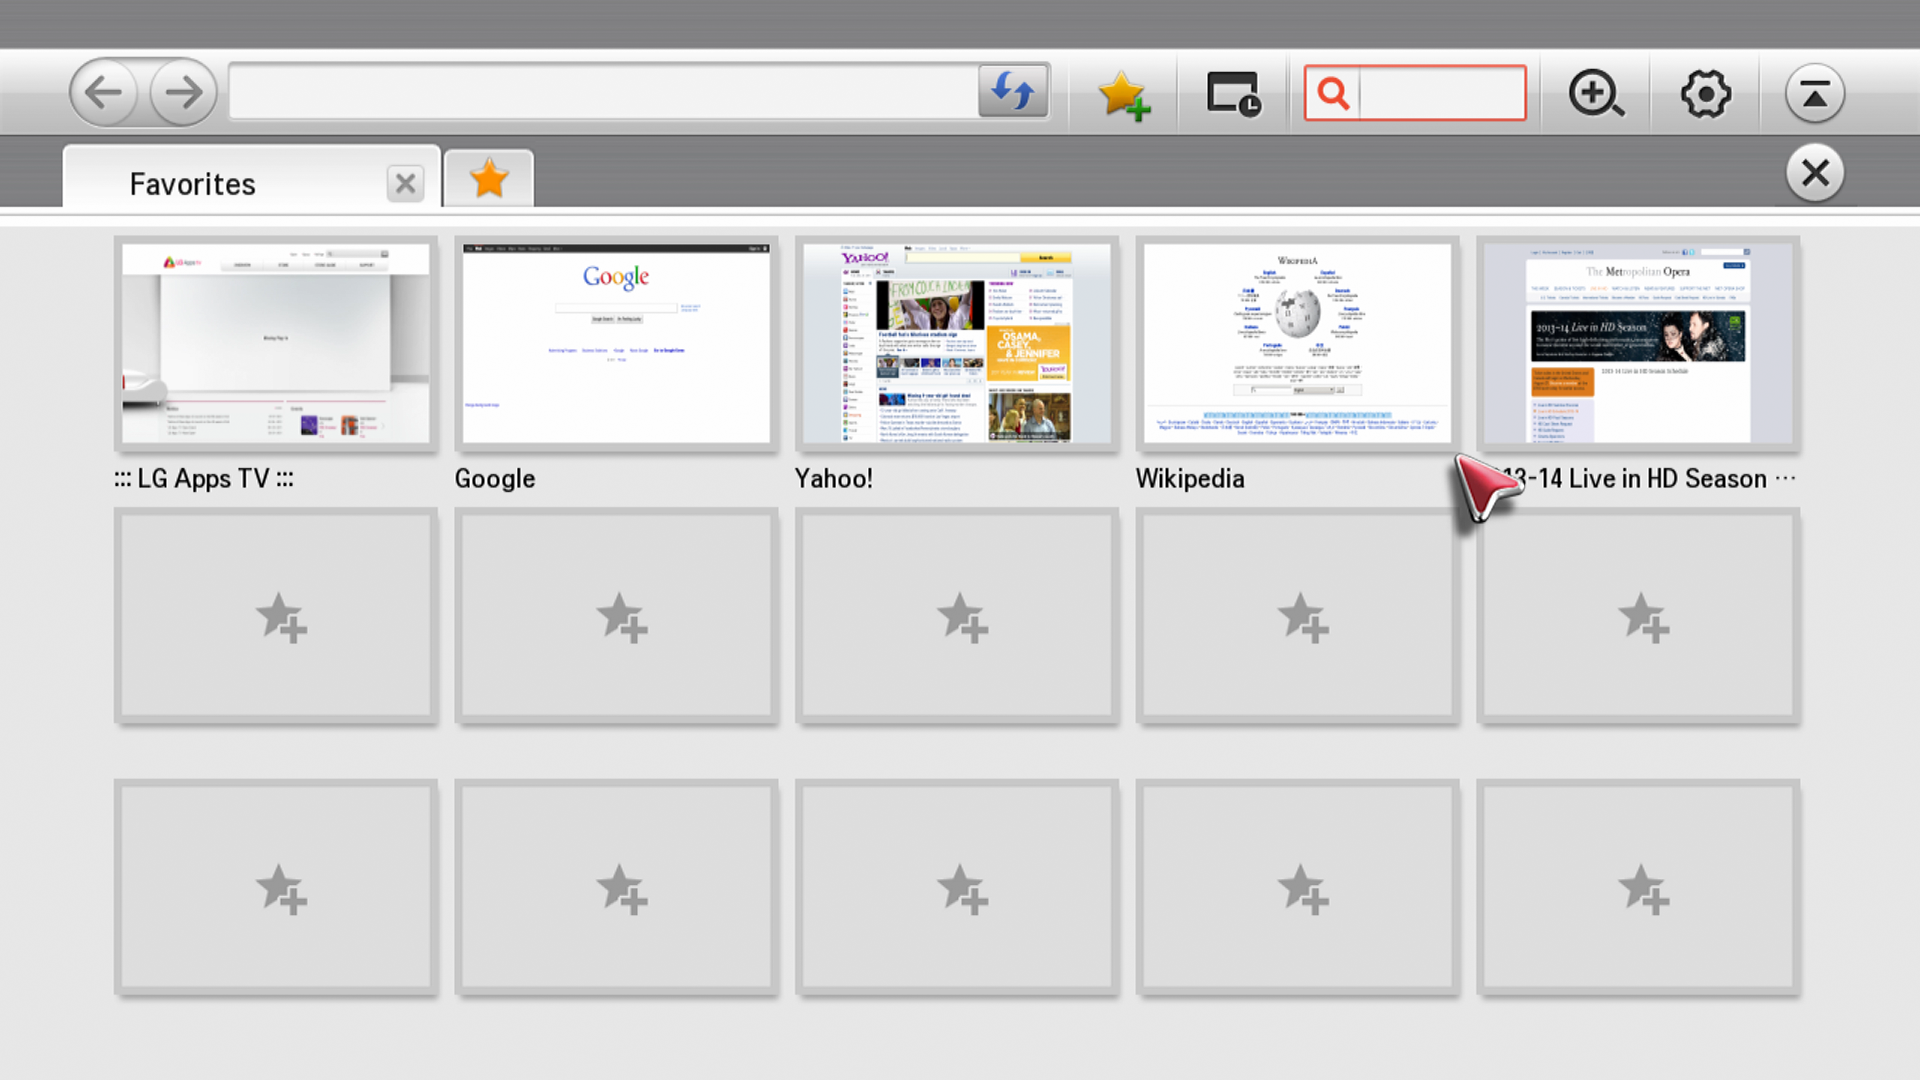Open the star favorites tab button
The image size is (1920, 1080).
click(x=489, y=179)
